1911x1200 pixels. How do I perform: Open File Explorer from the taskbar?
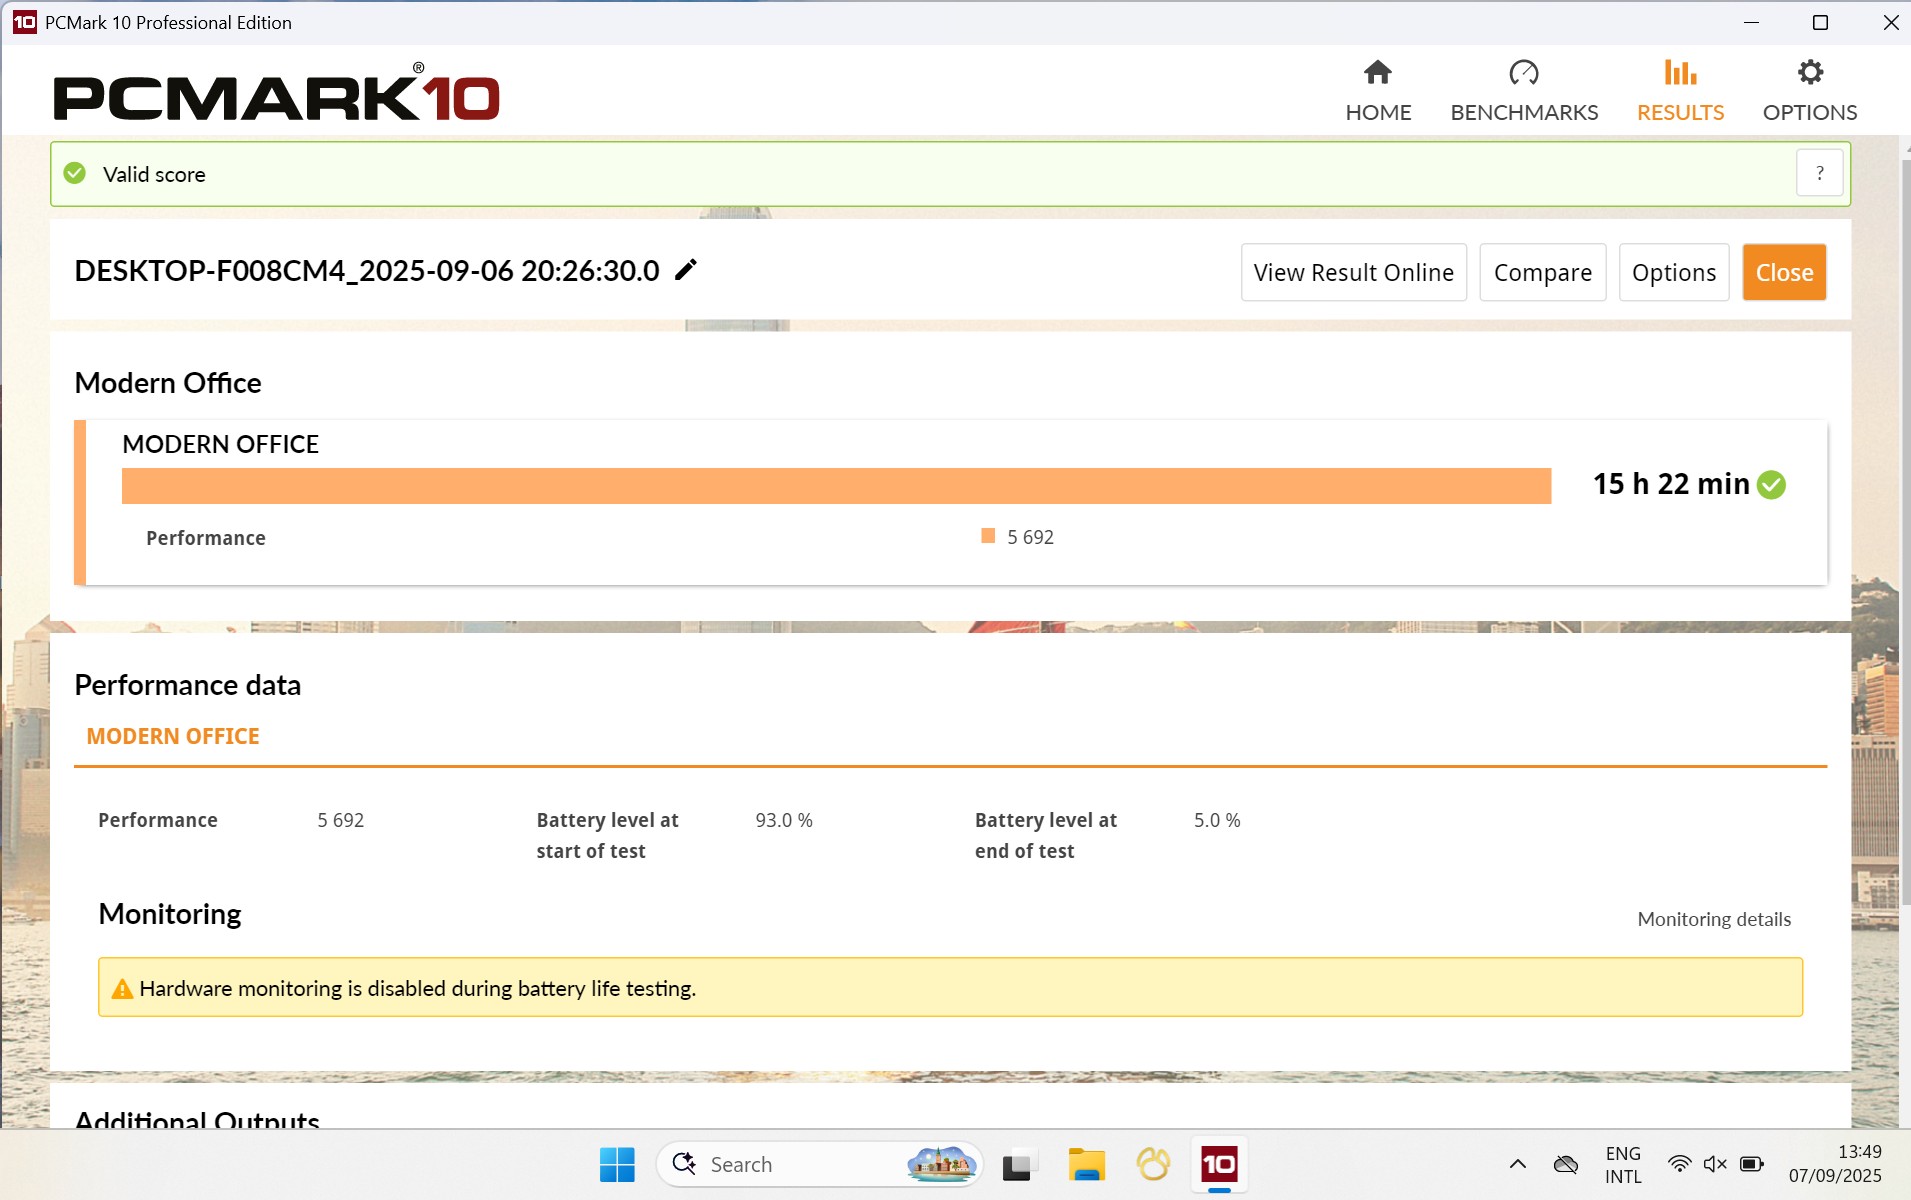(x=1085, y=1165)
